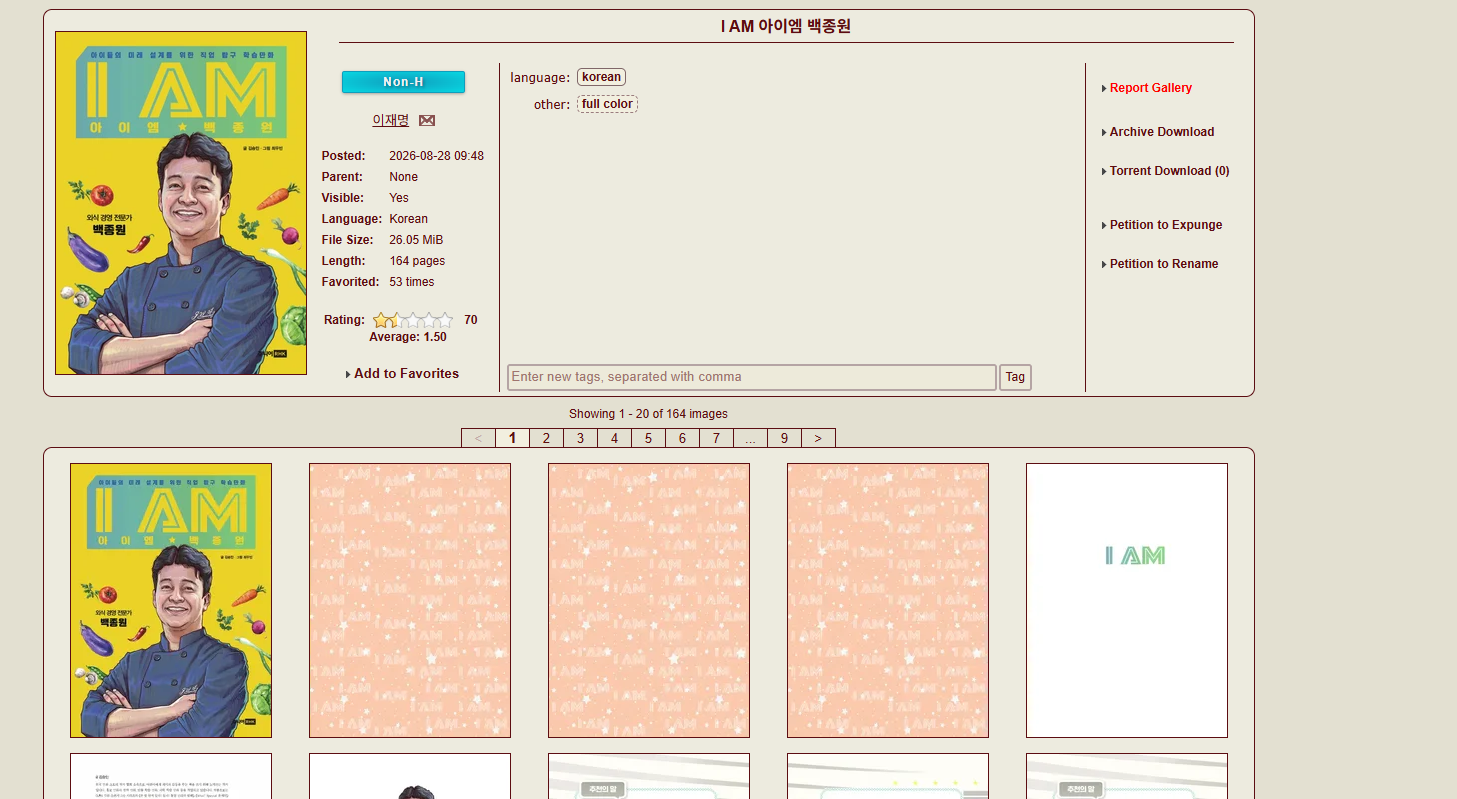
Task: Jump to page 6 in the pagination
Action: (x=682, y=438)
